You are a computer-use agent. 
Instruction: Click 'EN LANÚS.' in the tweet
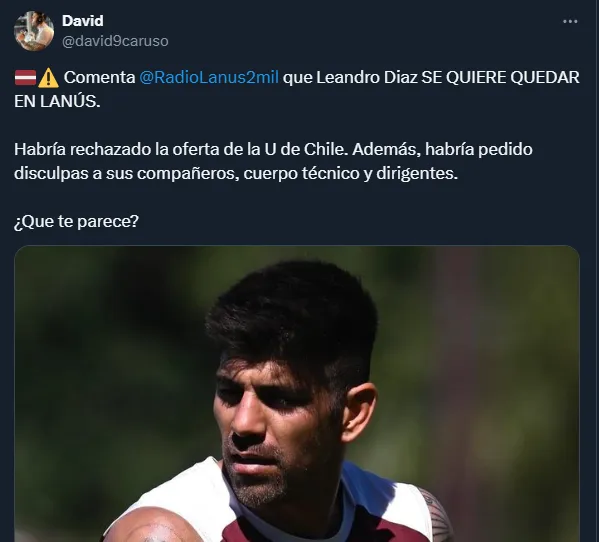[x=57, y=101]
